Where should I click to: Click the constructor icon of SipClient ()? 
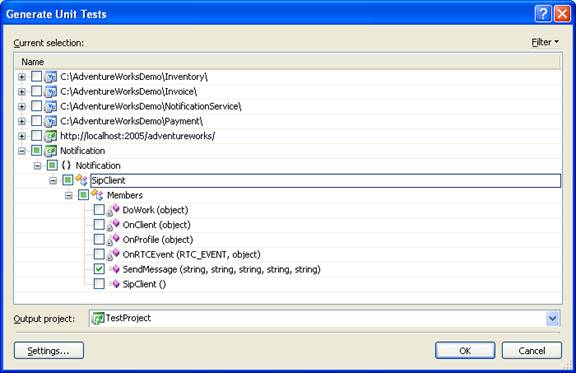tap(114, 284)
